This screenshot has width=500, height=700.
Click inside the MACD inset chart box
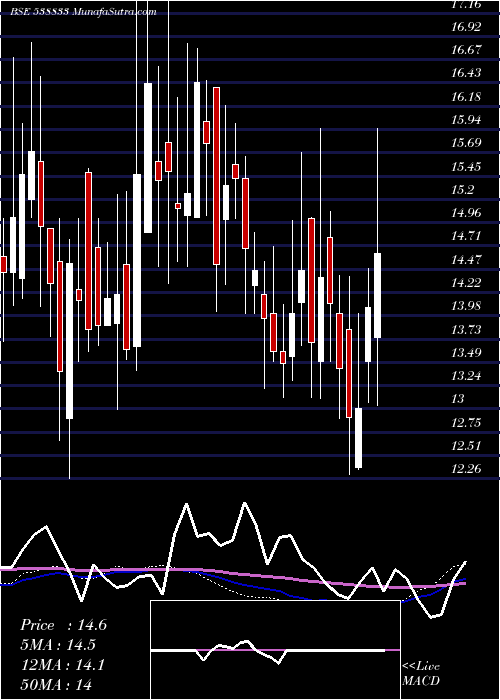click(x=275, y=650)
